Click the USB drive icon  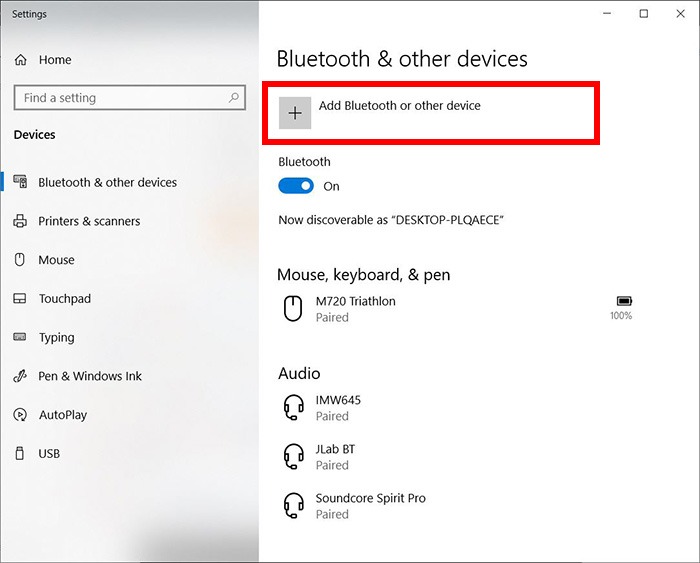coord(20,453)
